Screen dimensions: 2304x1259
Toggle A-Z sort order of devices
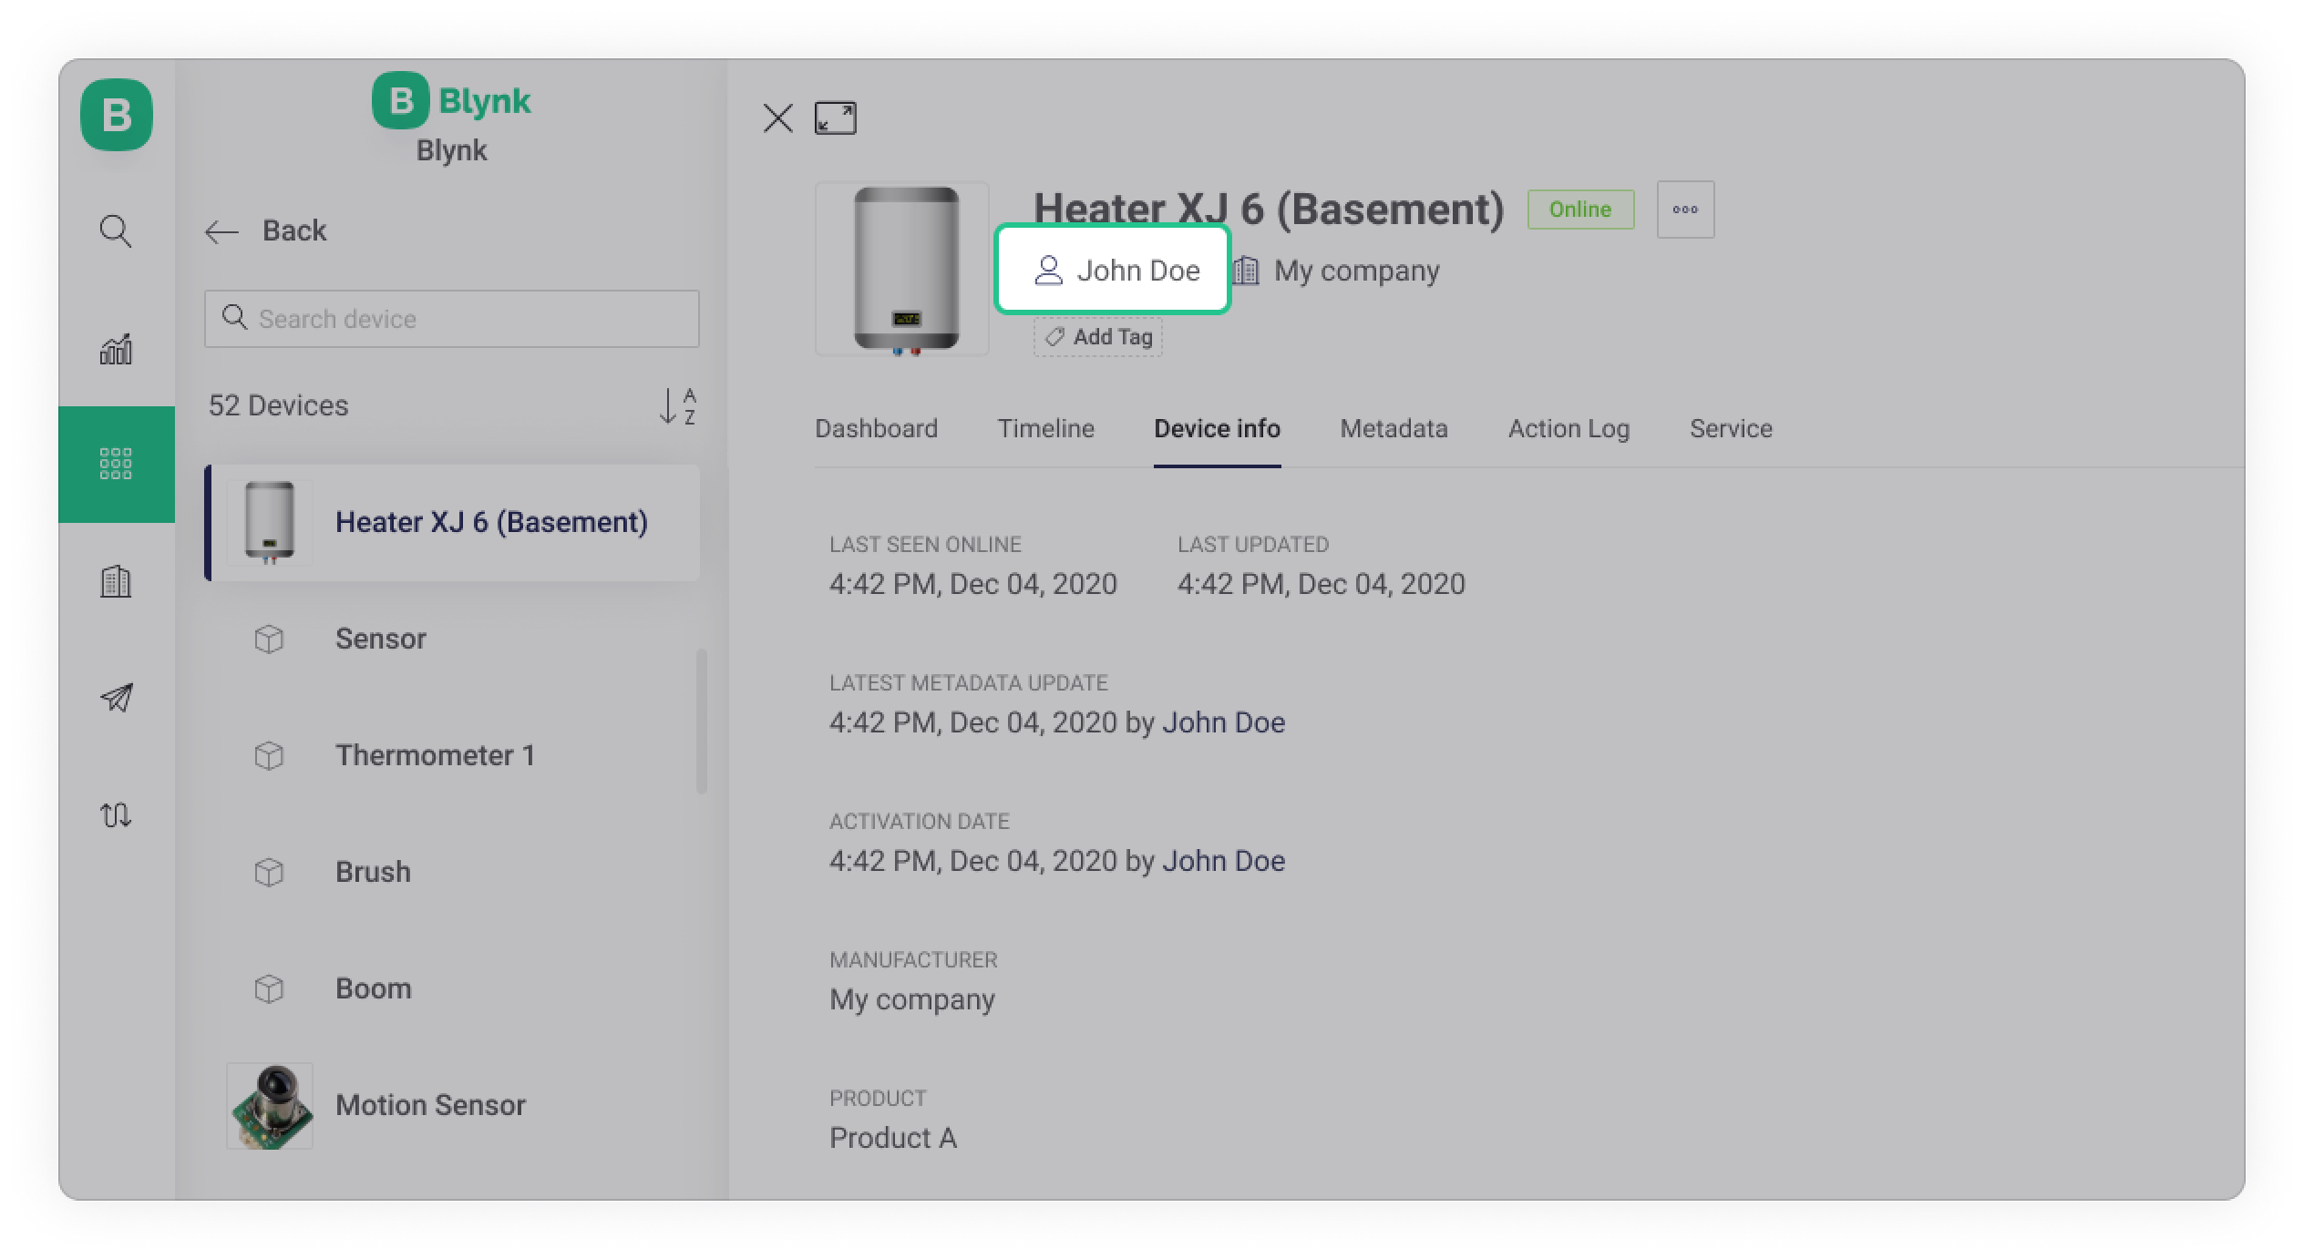click(677, 406)
